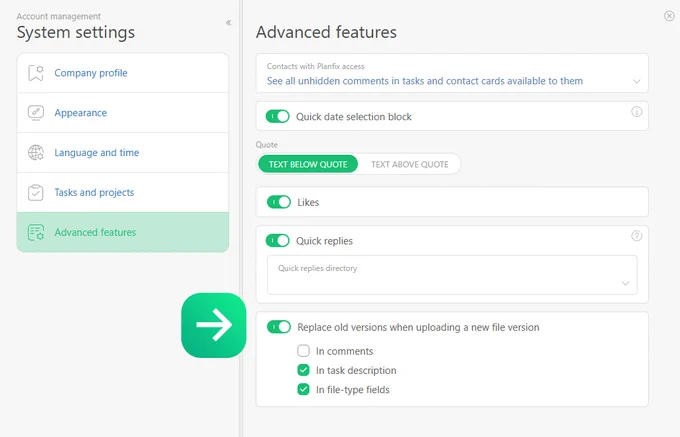Click the 'In file-type fields' label

[x=353, y=390]
